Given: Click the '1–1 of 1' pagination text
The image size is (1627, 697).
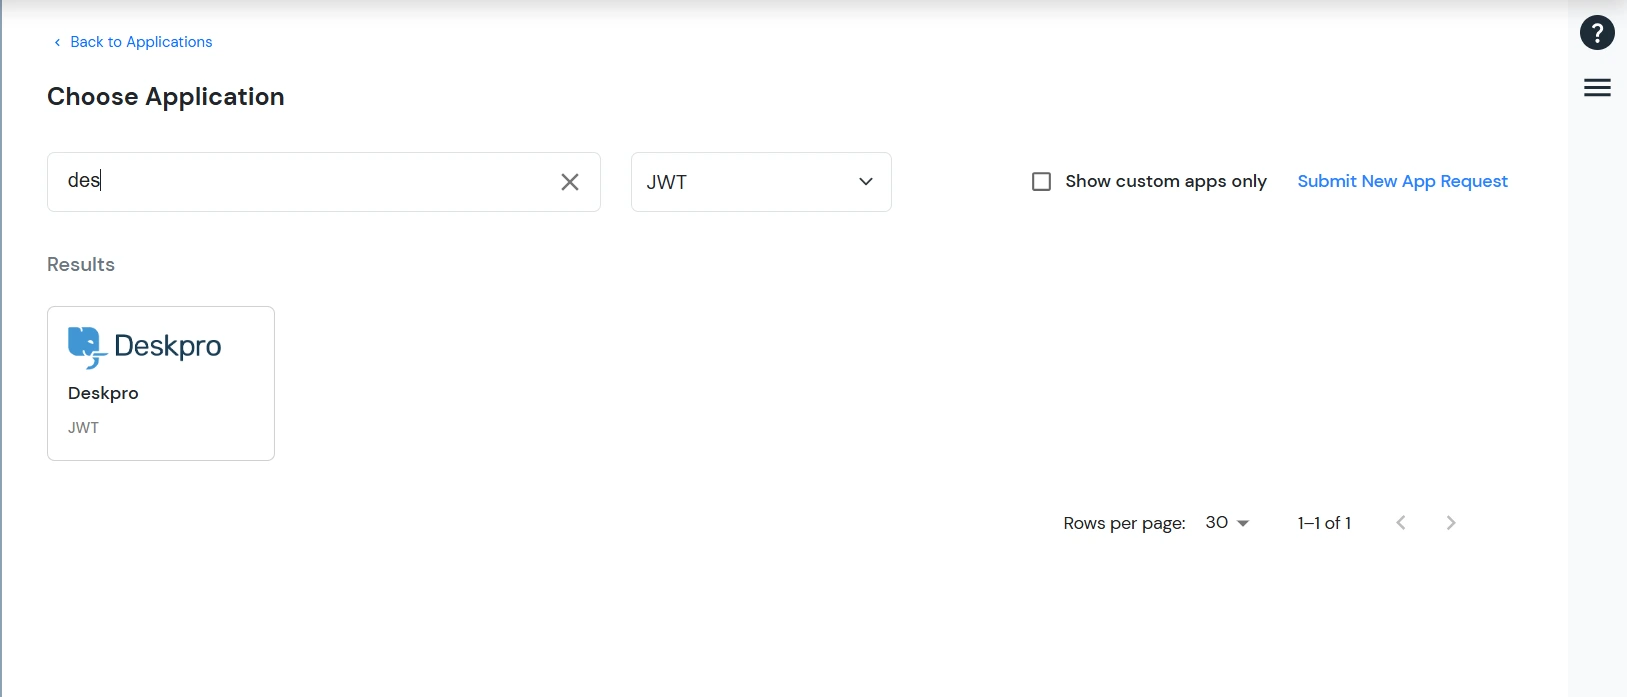Looking at the screenshot, I should 1324,523.
